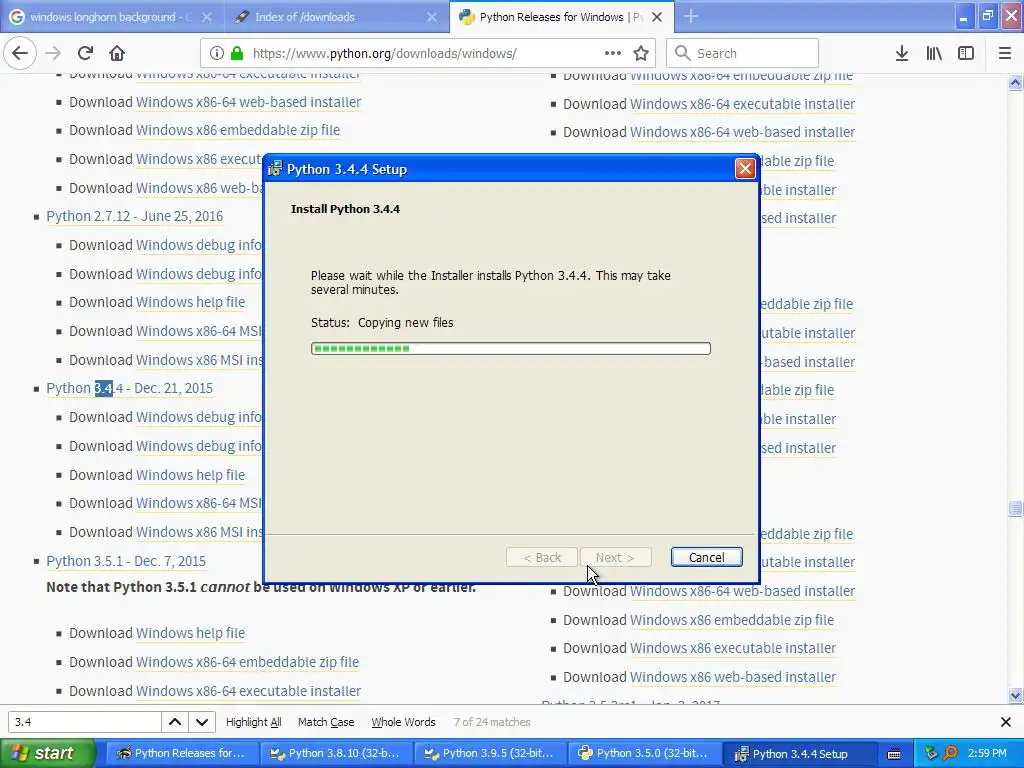
Task: Open the Downloads arrow panel
Action: [x=902, y=53]
